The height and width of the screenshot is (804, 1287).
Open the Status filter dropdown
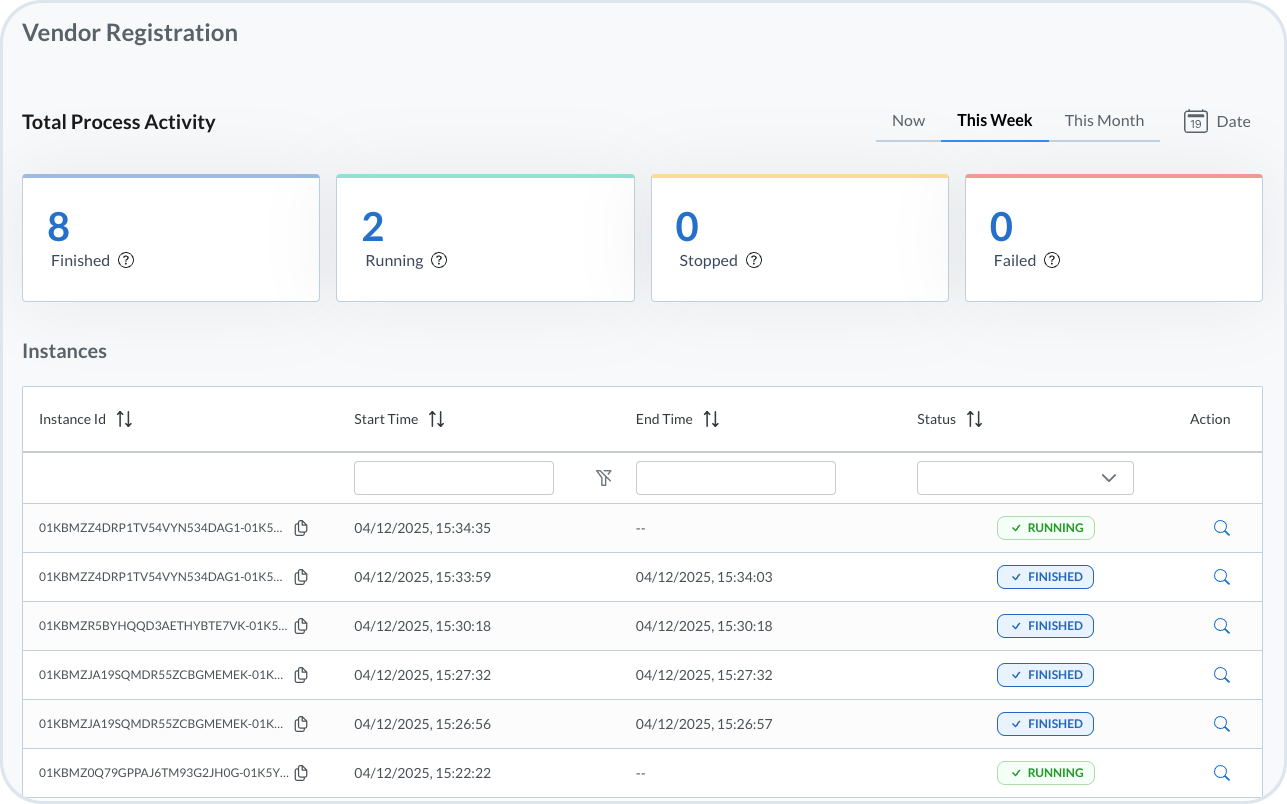click(1025, 478)
